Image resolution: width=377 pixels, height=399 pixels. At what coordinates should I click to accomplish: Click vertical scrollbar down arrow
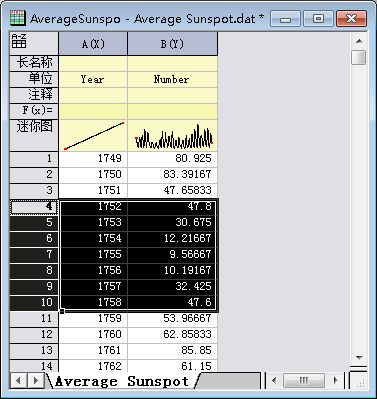click(359, 358)
